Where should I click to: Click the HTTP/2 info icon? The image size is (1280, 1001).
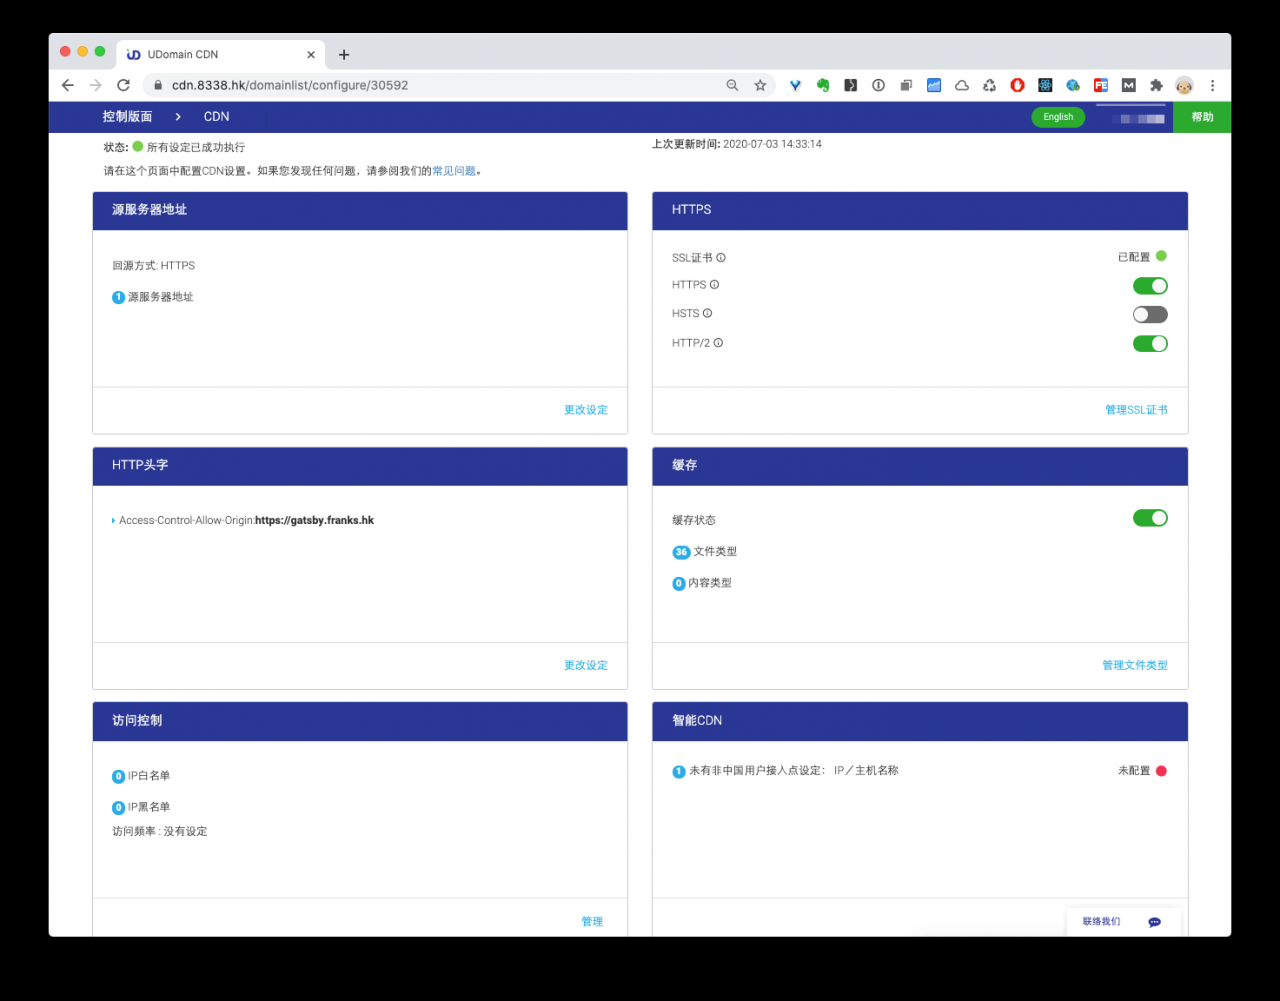(x=718, y=343)
